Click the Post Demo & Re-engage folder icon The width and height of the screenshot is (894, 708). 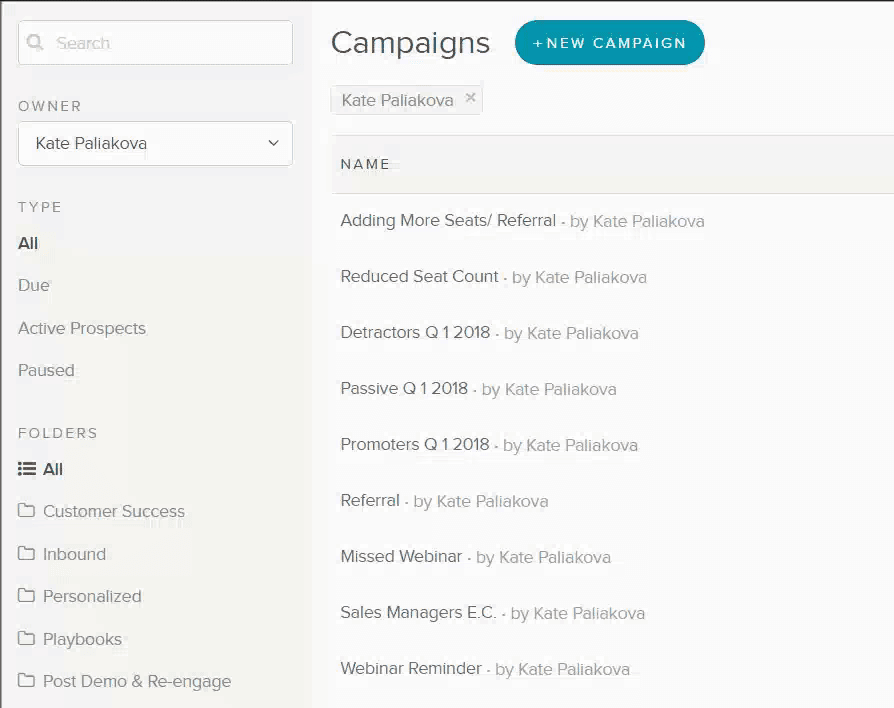tap(26, 680)
